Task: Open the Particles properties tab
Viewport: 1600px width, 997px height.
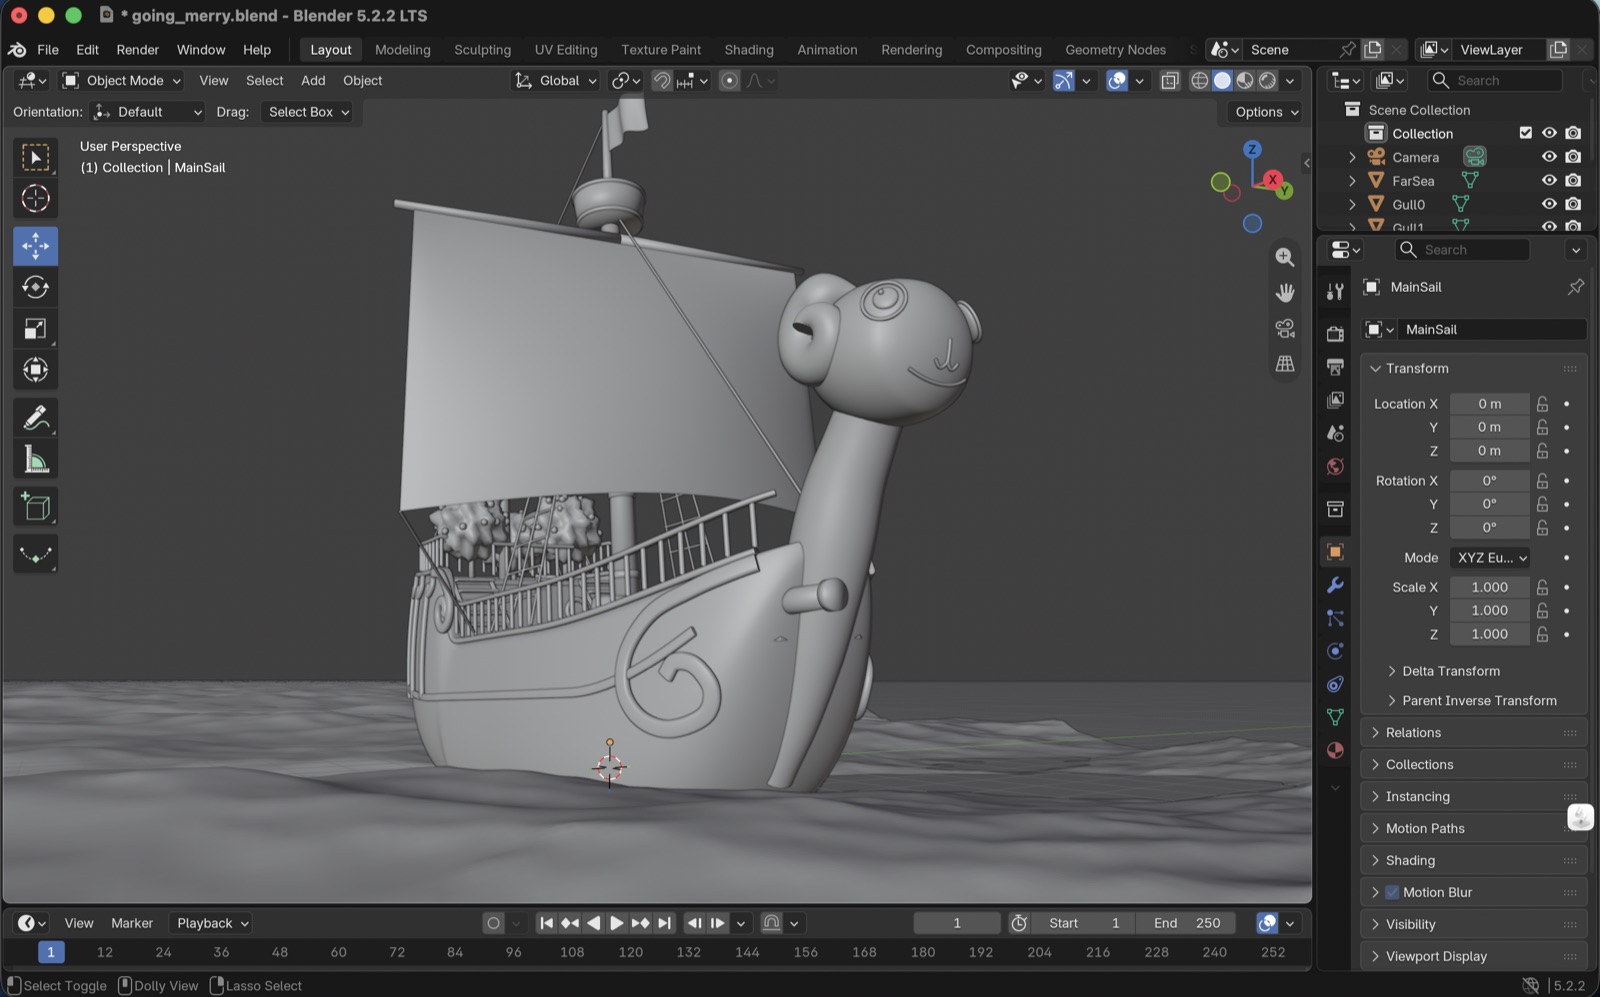Action: click(1335, 618)
